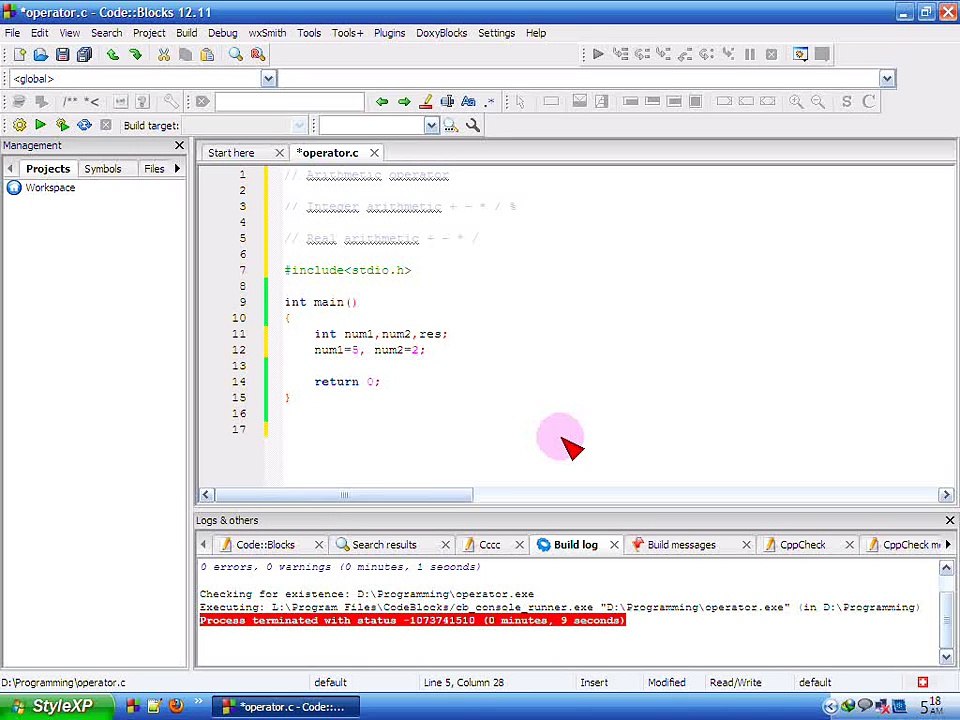Click the search magnifier beside the combo box
The height and width of the screenshot is (720, 960).
tap(451, 126)
